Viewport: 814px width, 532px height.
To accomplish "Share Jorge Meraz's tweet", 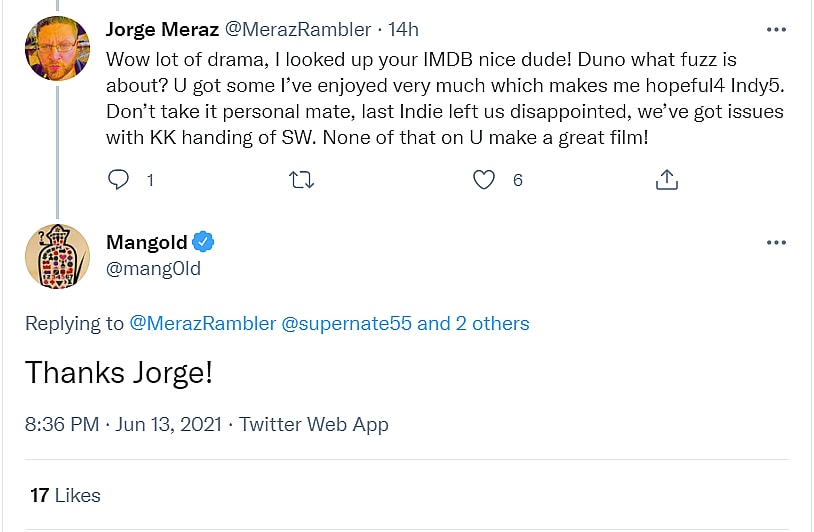I will tap(667, 180).
